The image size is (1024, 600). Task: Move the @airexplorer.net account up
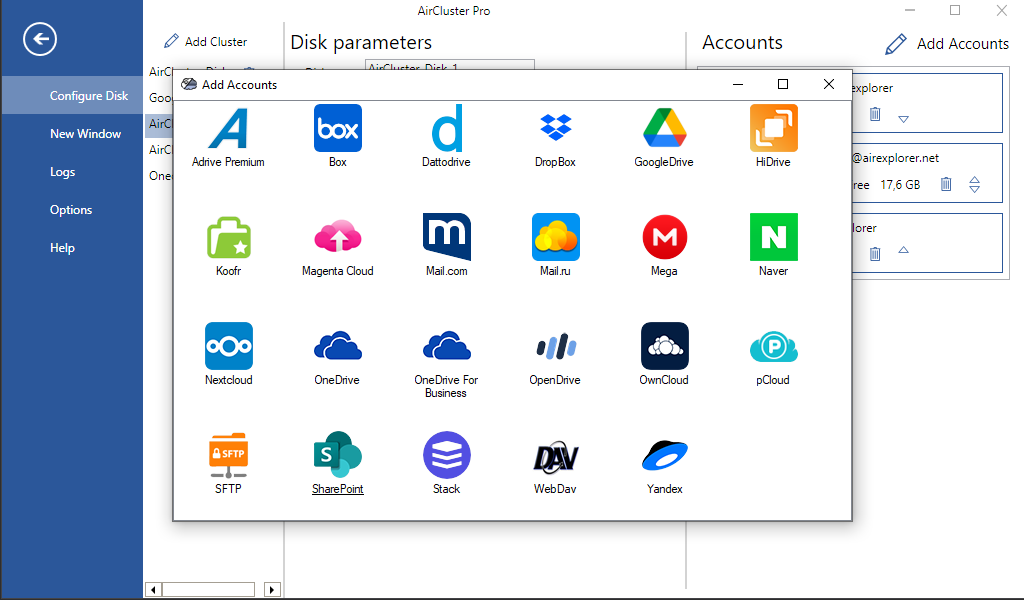click(974, 180)
